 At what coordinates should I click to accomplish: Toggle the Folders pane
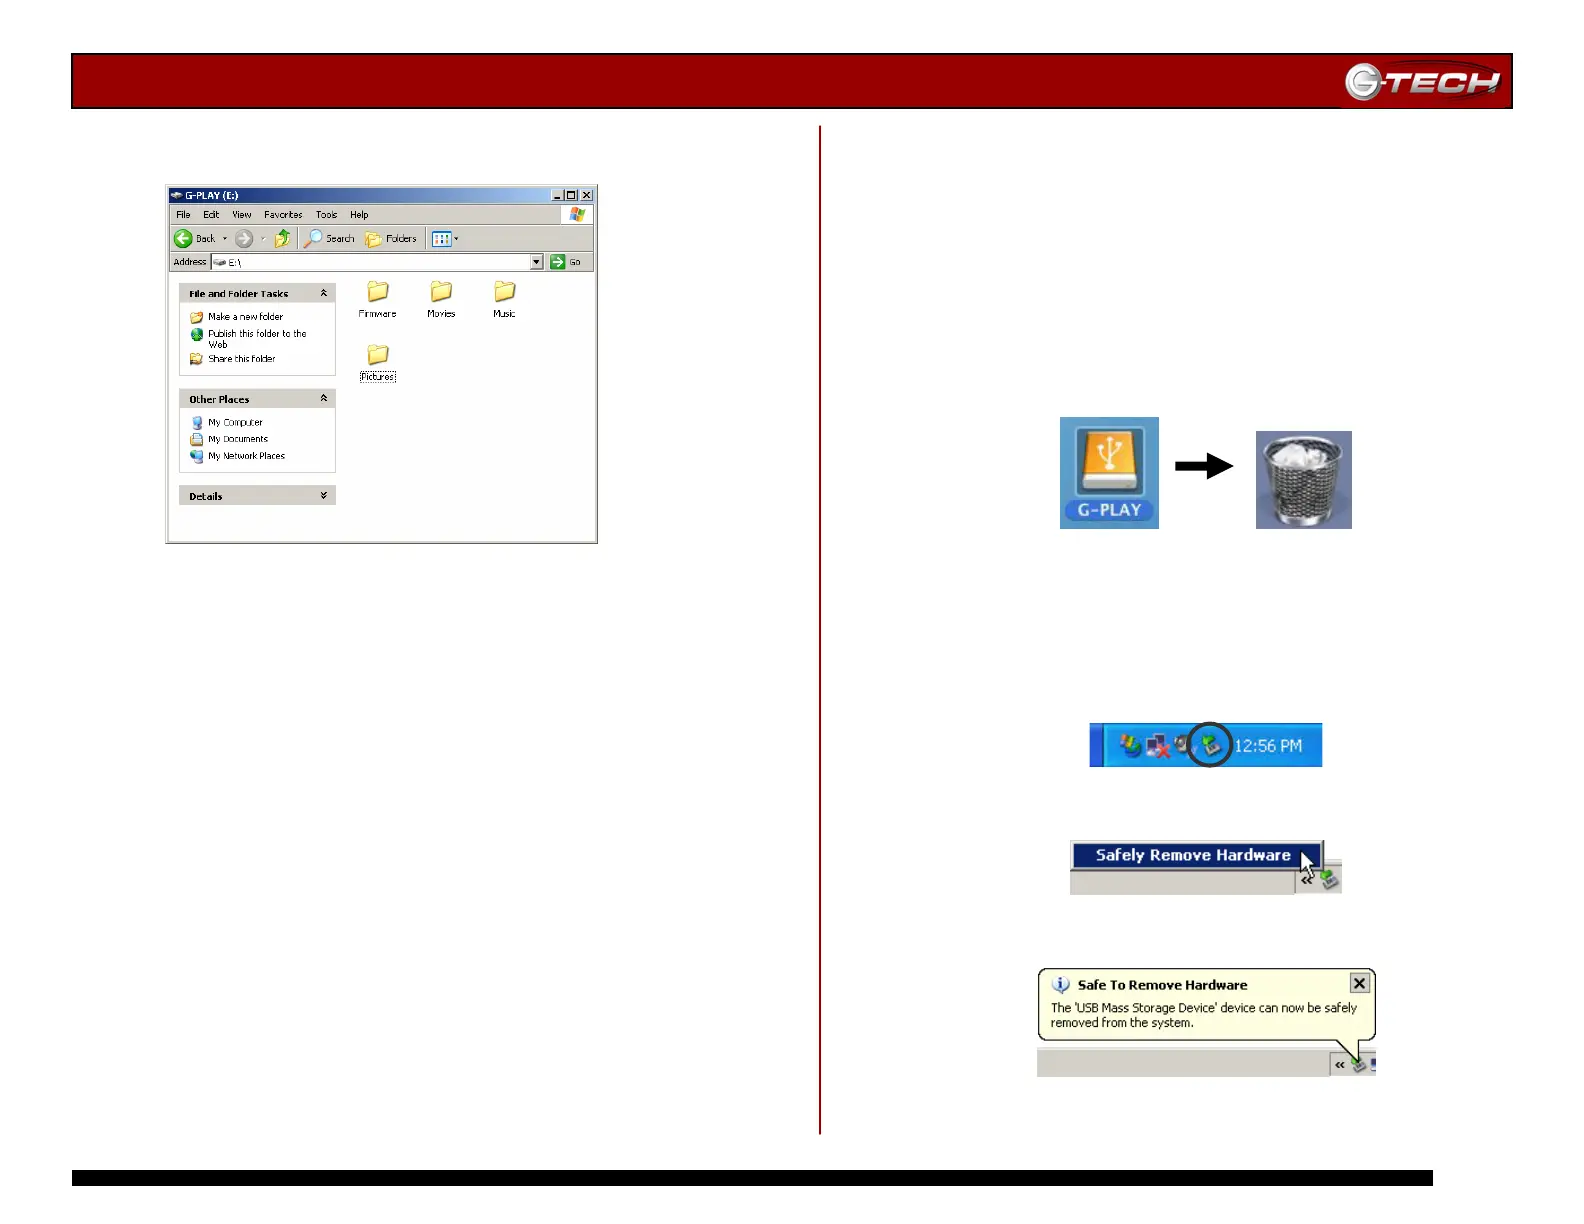click(x=391, y=239)
